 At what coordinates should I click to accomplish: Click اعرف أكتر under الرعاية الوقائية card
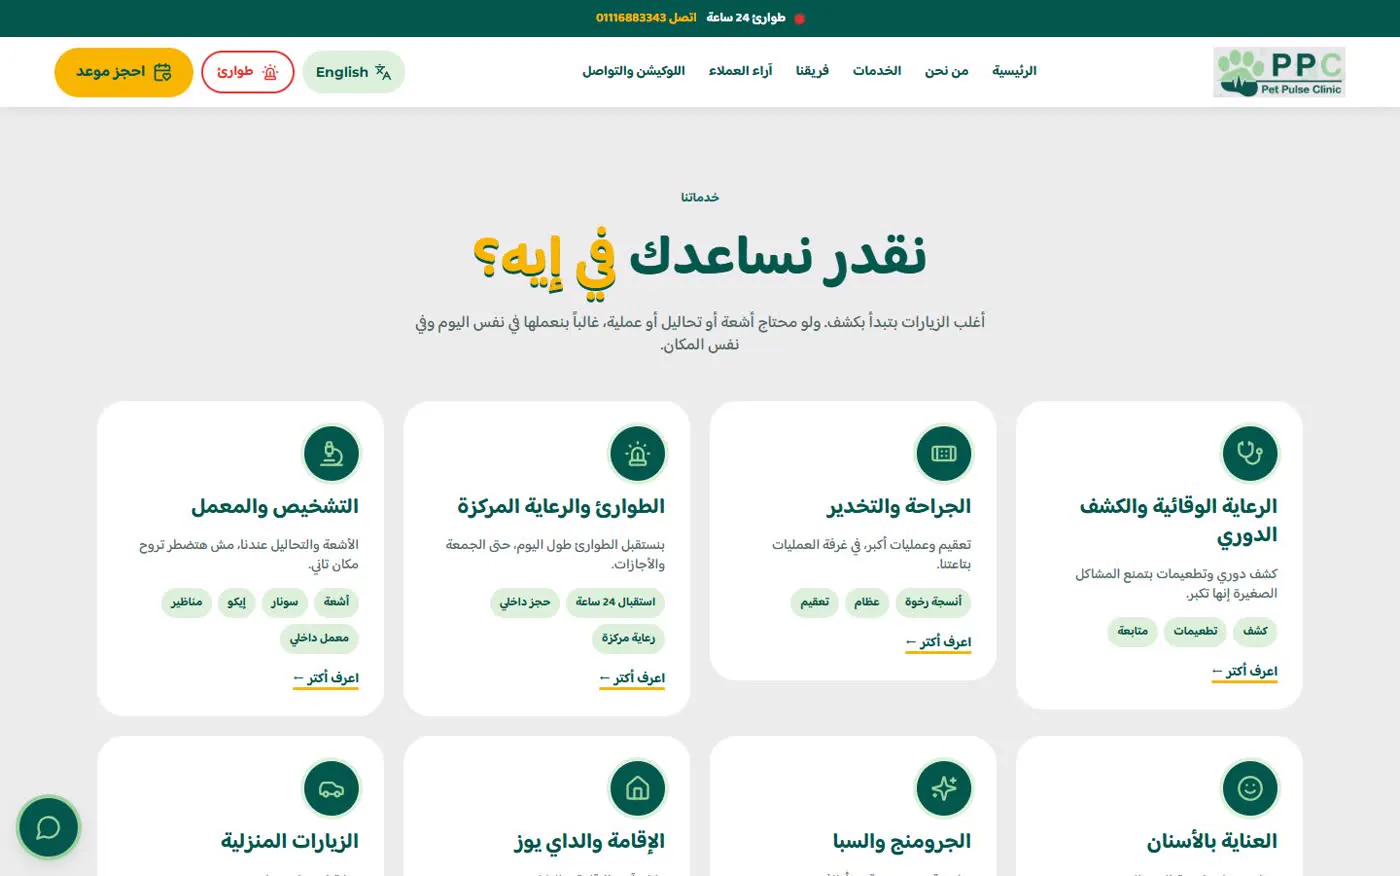1244,672
